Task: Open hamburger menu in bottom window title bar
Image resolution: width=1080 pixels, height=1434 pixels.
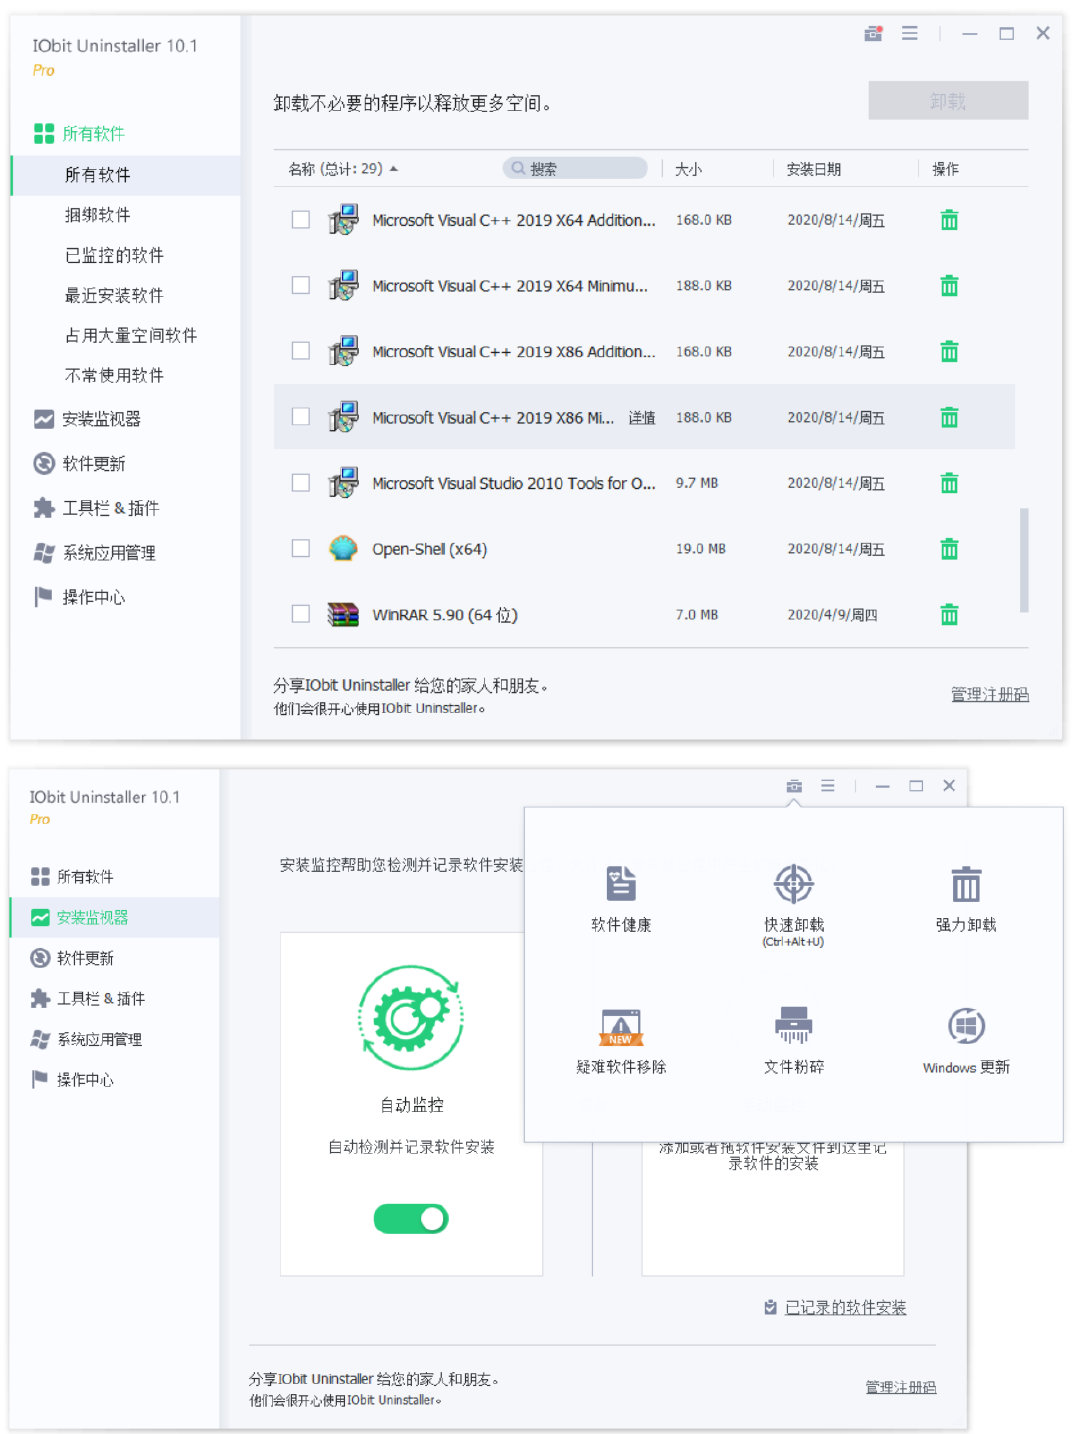Action: (x=828, y=786)
